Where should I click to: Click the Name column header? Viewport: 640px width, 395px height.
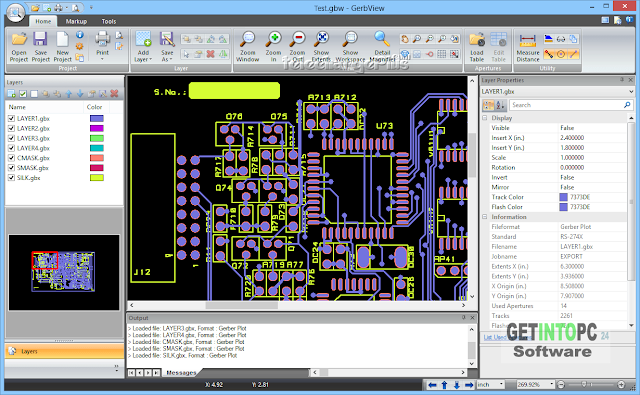tap(44, 107)
